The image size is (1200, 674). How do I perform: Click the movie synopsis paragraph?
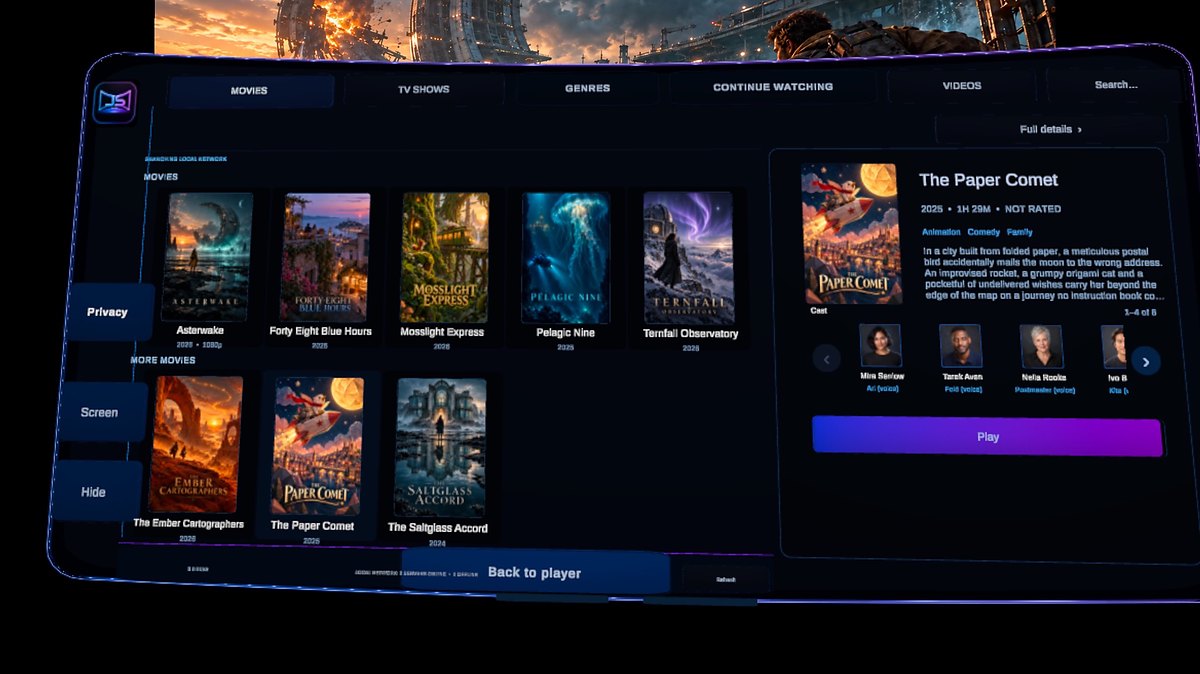[1042, 273]
